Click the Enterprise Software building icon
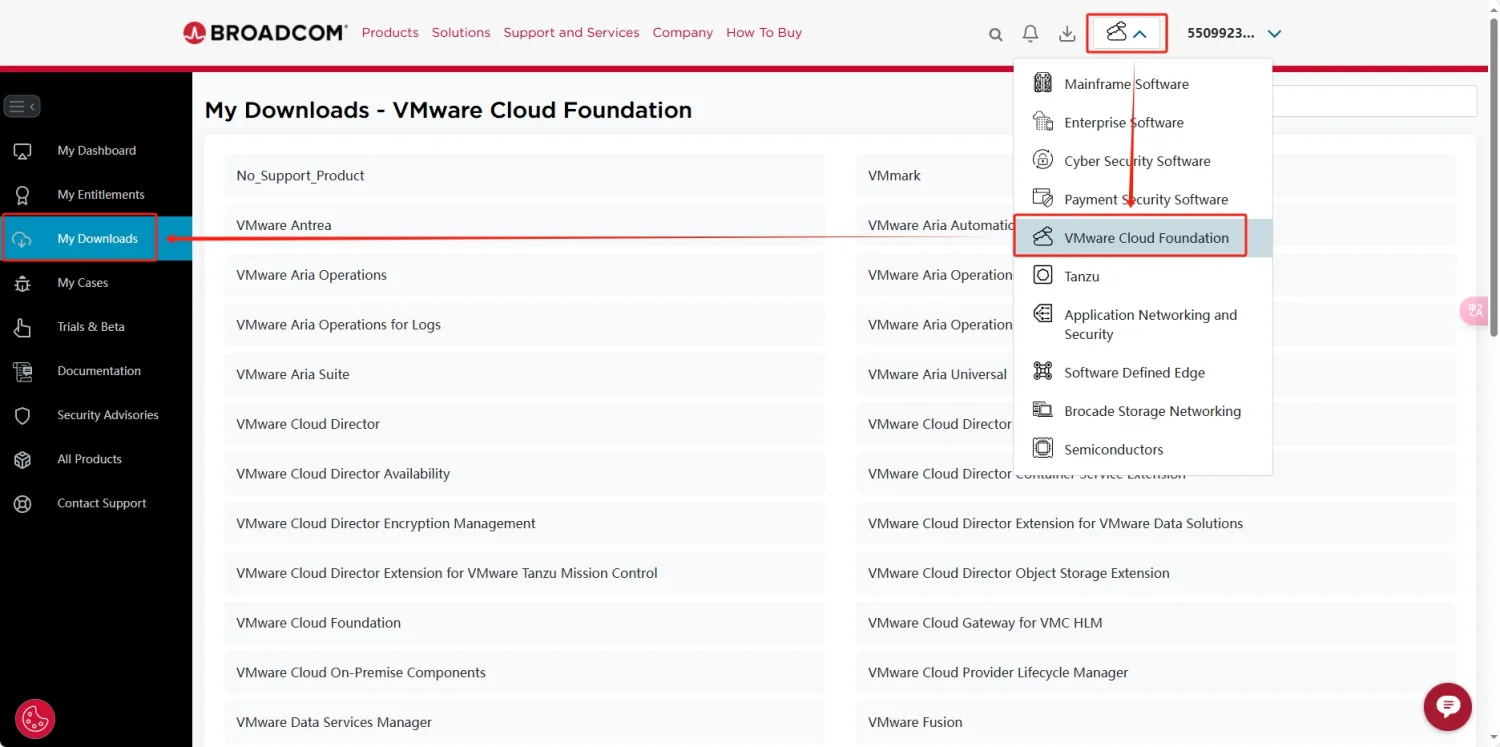Viewport: 1500px width, 747px height. (x=1043, y=122)
